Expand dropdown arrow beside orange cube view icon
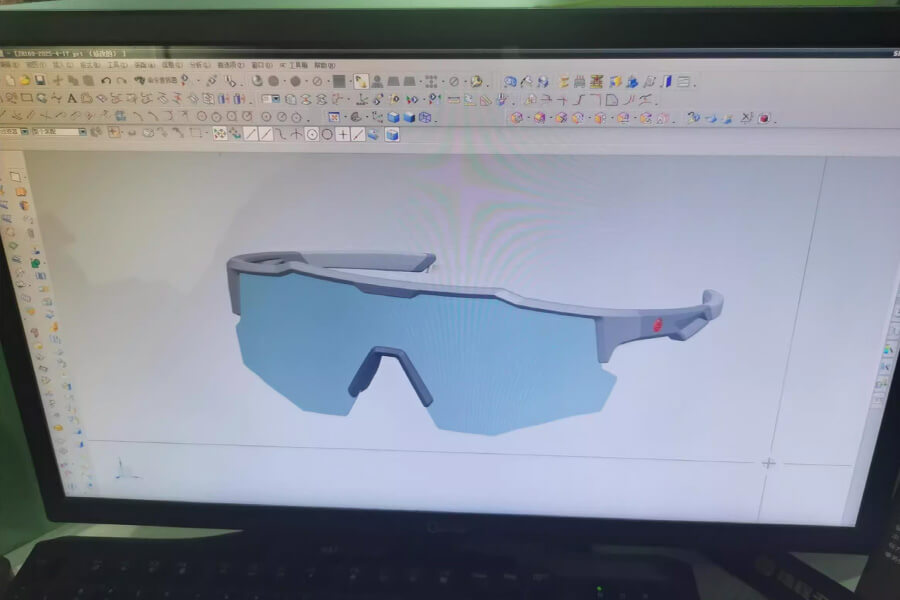Viewport: 900px width, 600px height. 528,118
